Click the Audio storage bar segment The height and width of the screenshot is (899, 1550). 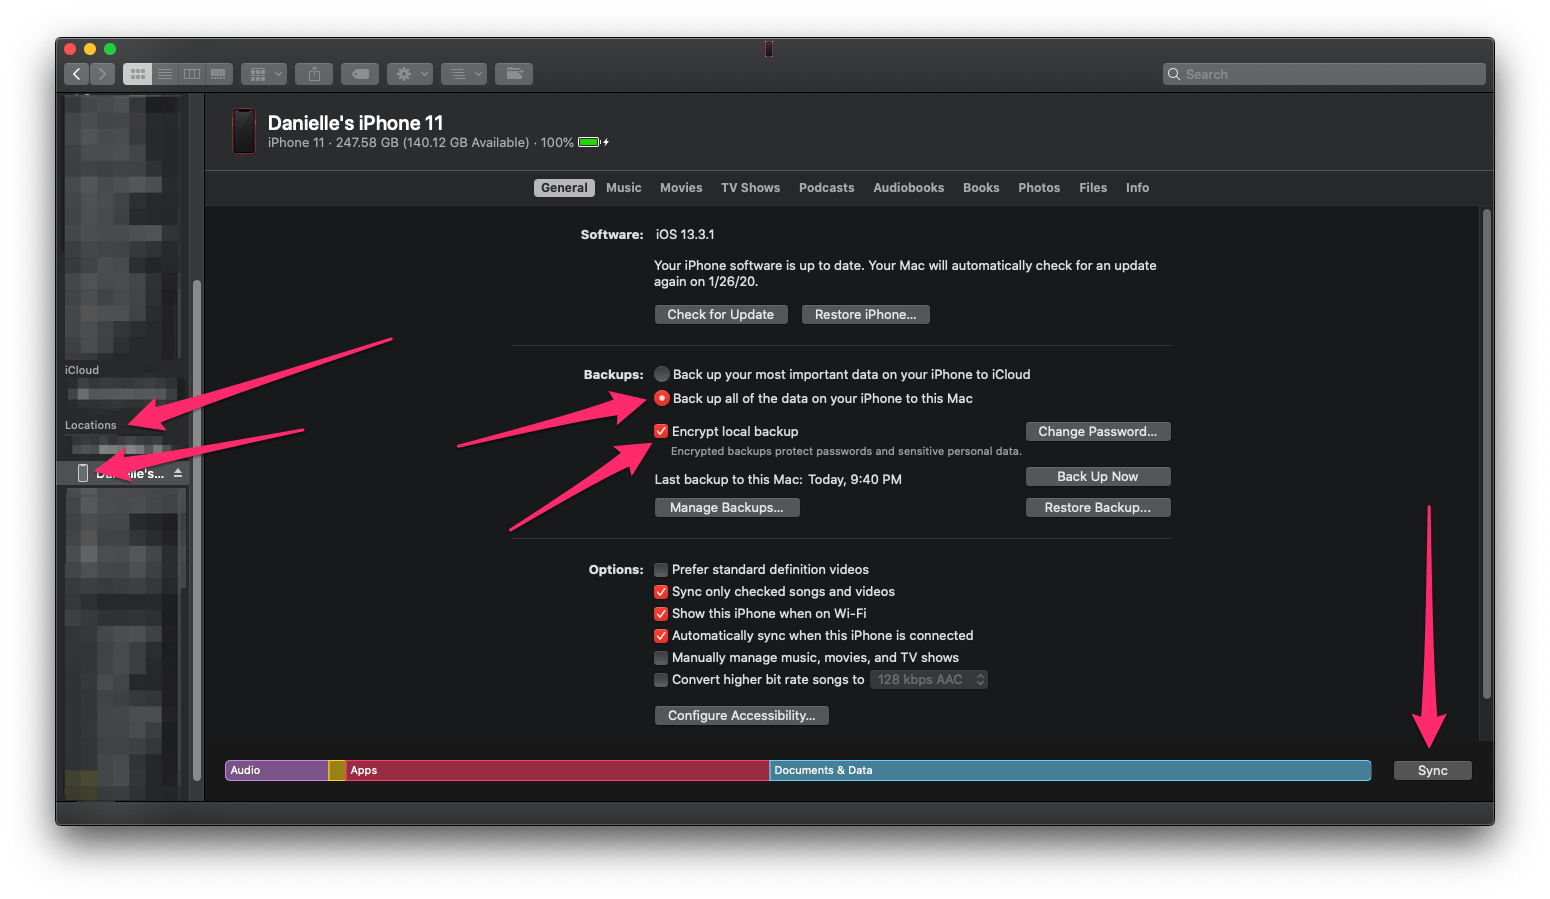[x=277, y=771]
